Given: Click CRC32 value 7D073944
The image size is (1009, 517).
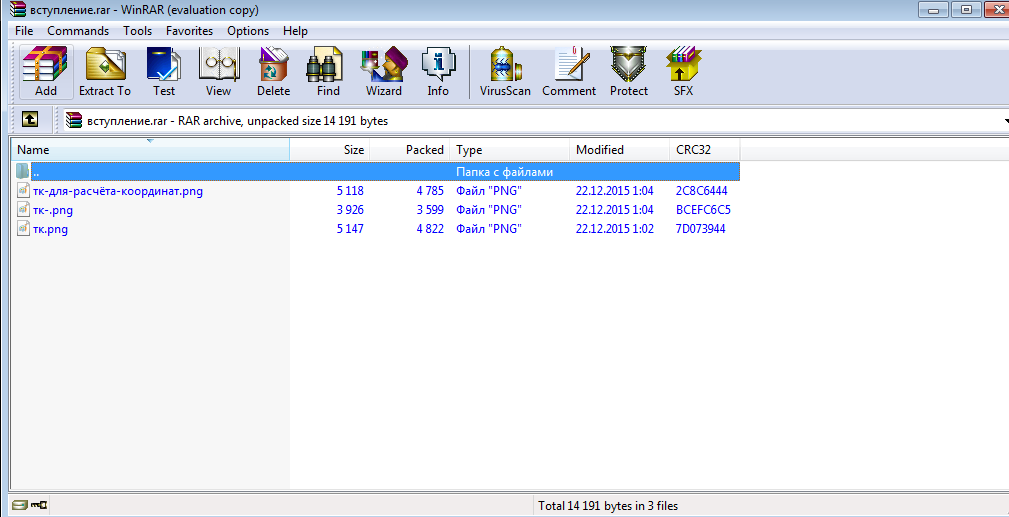Looking at the screenshot, I should point(701,229).
